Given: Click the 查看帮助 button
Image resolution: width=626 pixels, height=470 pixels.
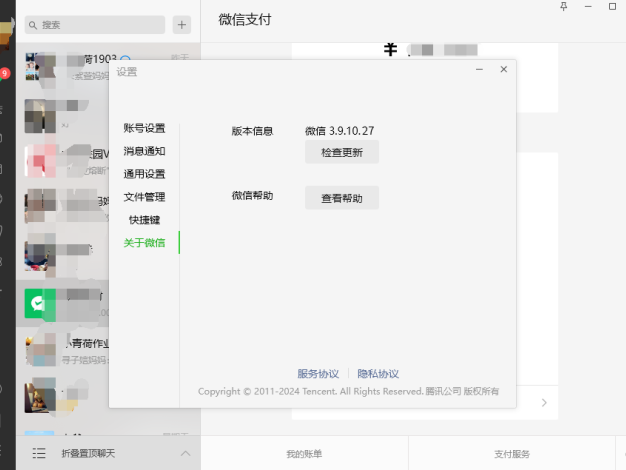Looking at the screenshot, I should (342, 198).
